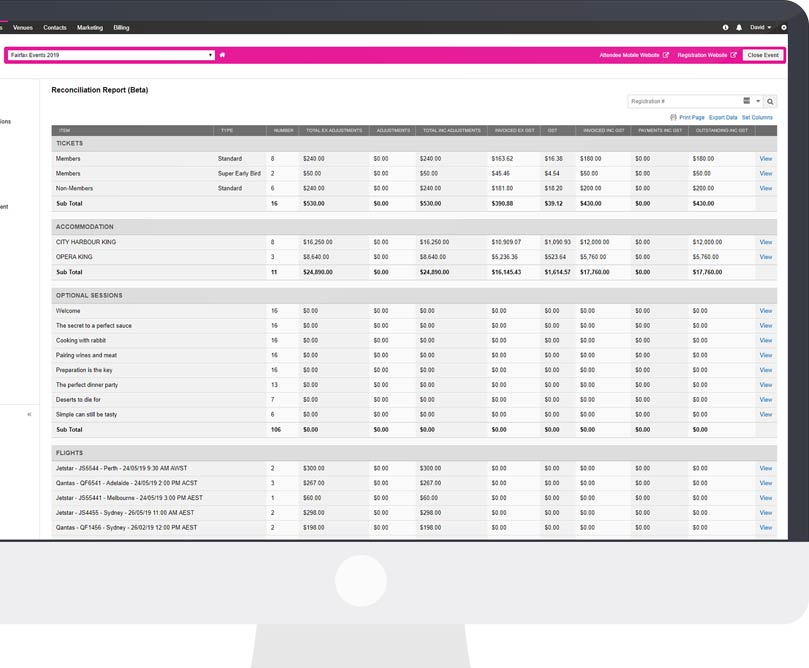Open the Attendee Mobile Website link

(x=634, y=55)
